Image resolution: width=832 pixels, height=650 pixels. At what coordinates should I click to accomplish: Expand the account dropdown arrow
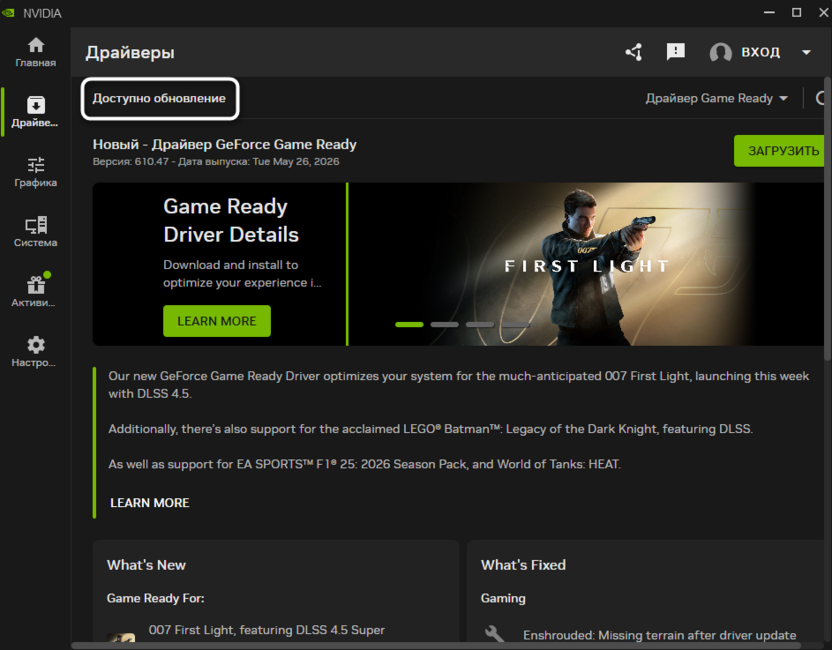(806, 53)
